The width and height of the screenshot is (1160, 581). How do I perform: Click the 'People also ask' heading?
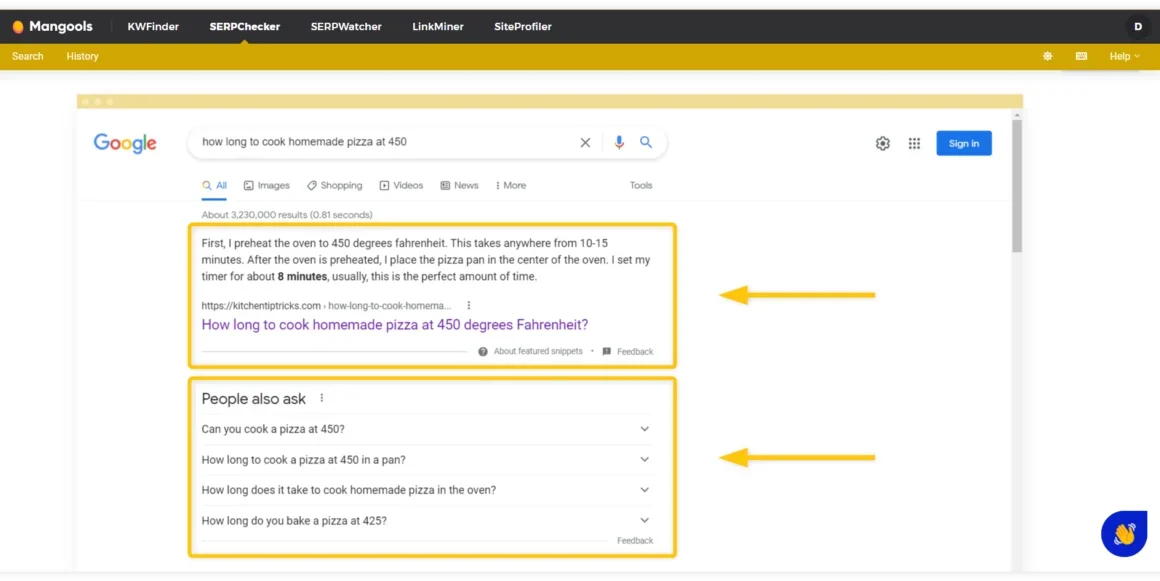pos(254,399)
